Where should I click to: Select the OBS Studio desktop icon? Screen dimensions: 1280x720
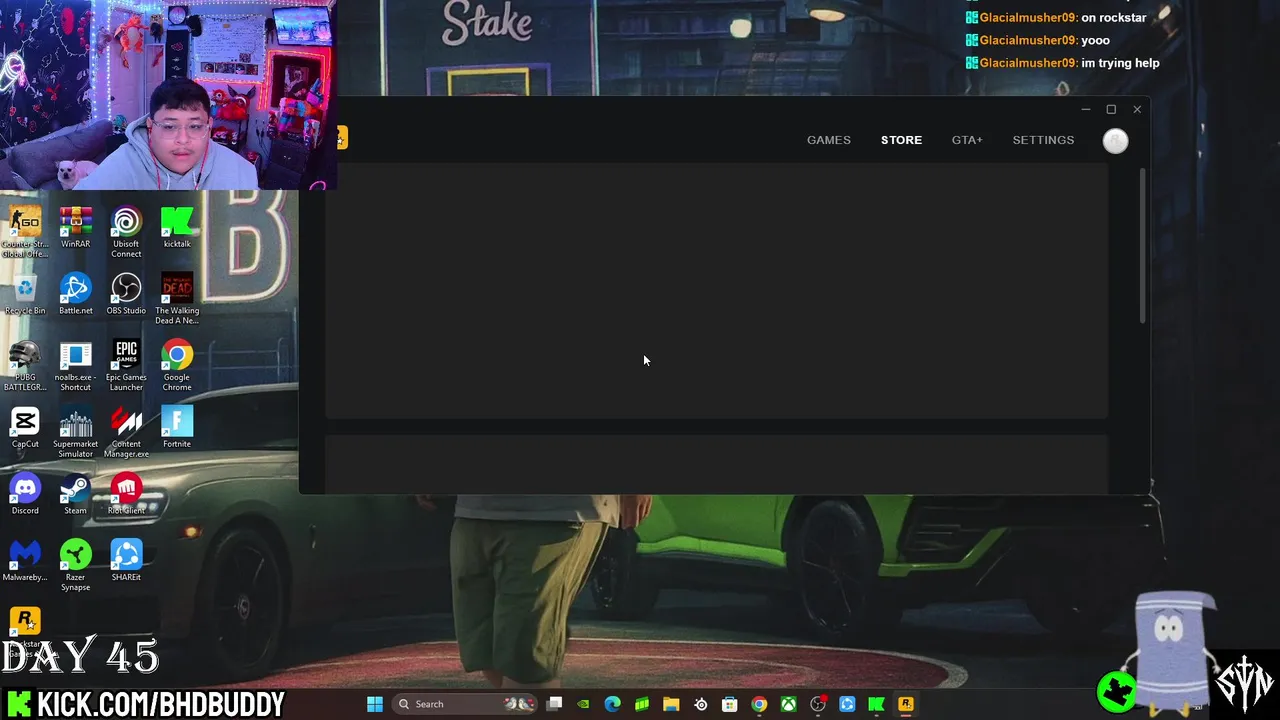(126, 294)
